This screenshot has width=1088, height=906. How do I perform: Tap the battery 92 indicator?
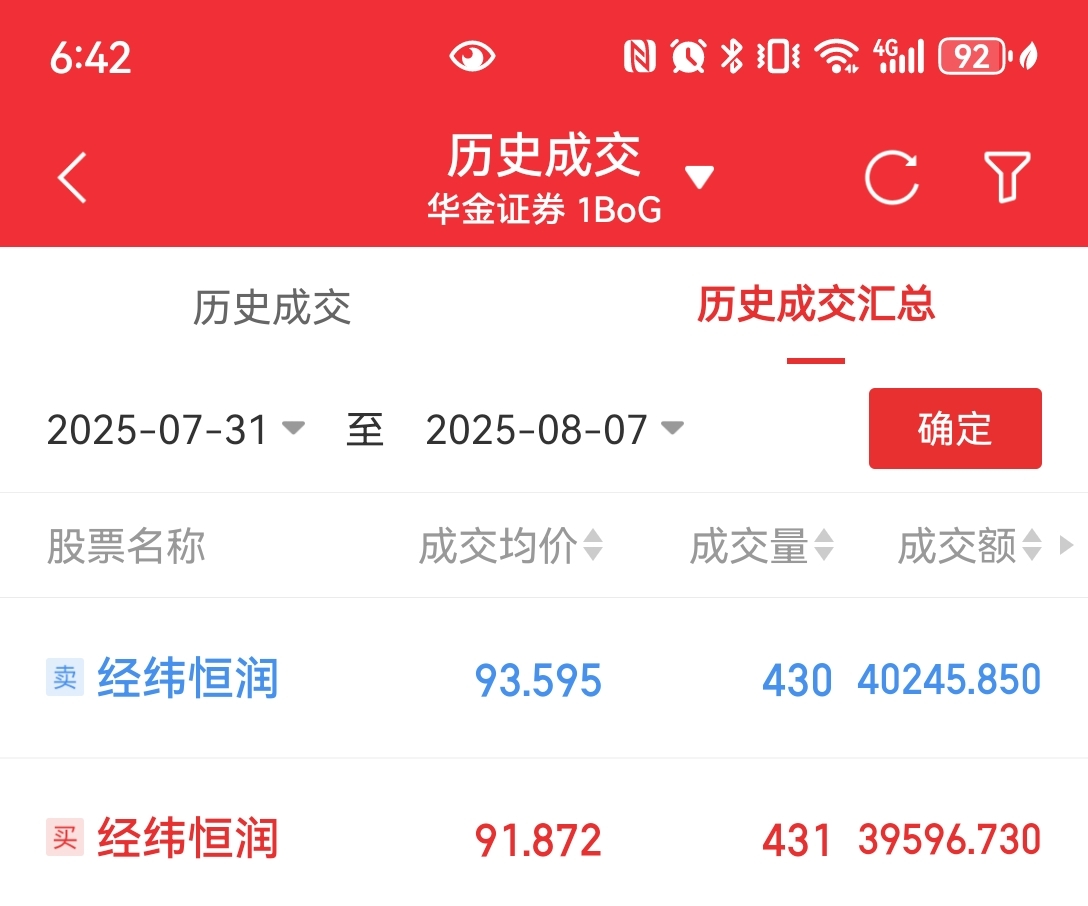975,56
